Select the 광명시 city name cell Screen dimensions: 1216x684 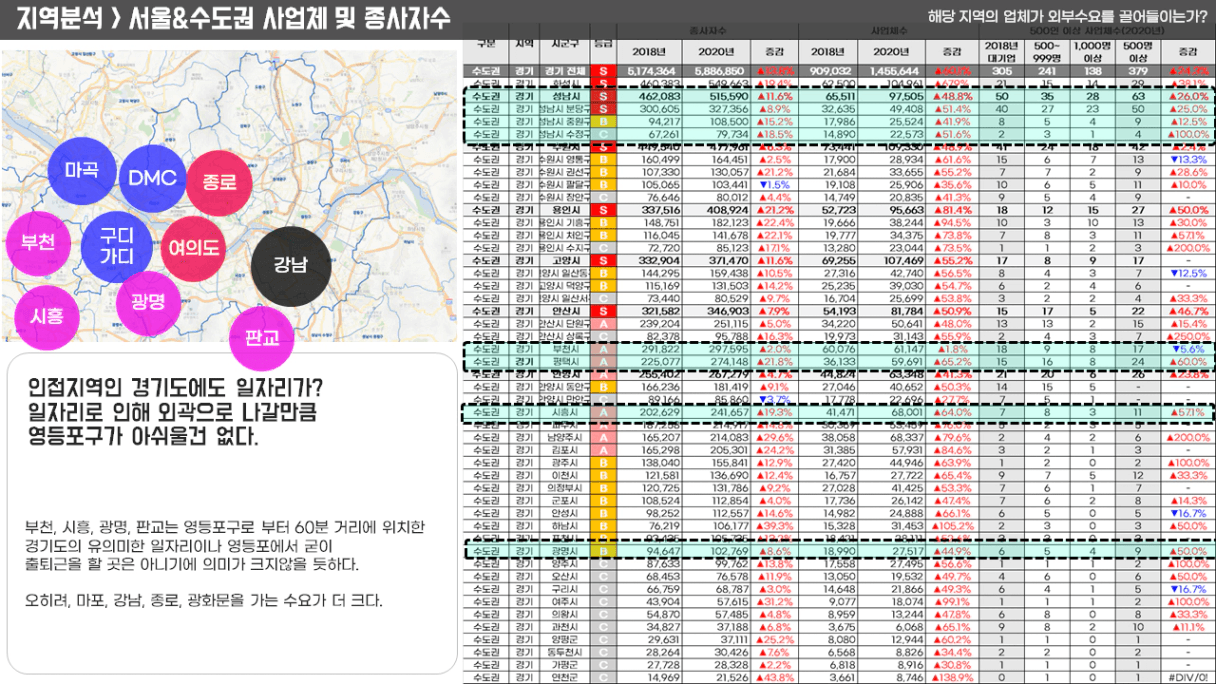(x=565, y=550)
